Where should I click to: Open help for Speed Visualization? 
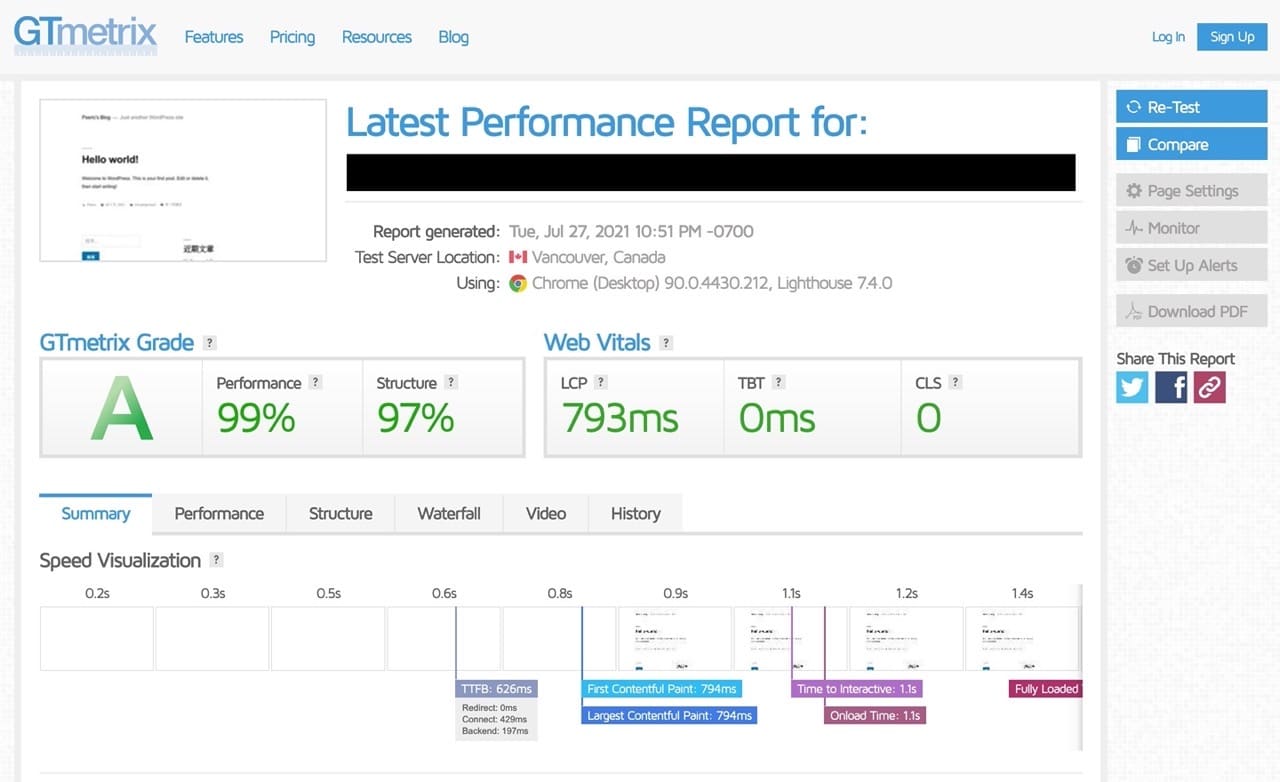click(x=217, y=560)
